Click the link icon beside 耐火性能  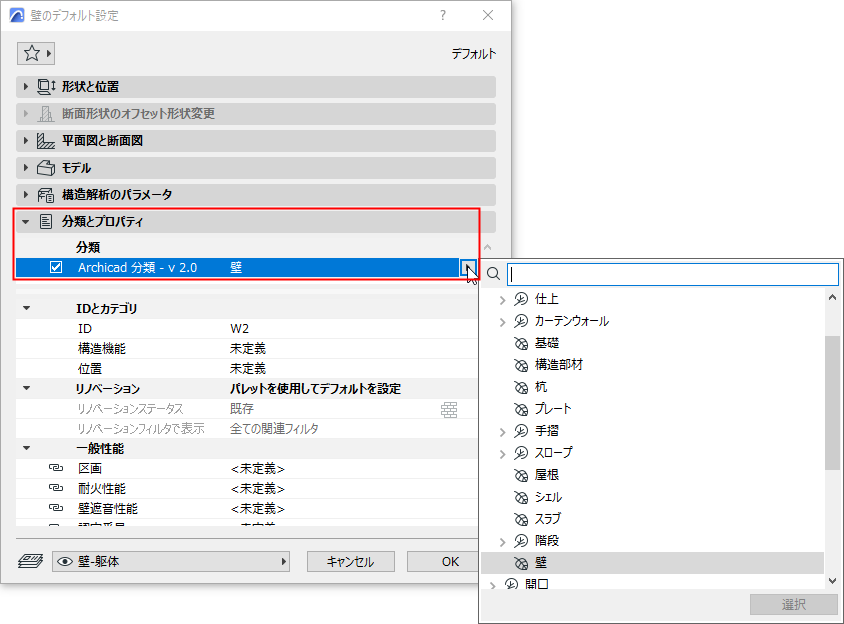tap(55, 488)
